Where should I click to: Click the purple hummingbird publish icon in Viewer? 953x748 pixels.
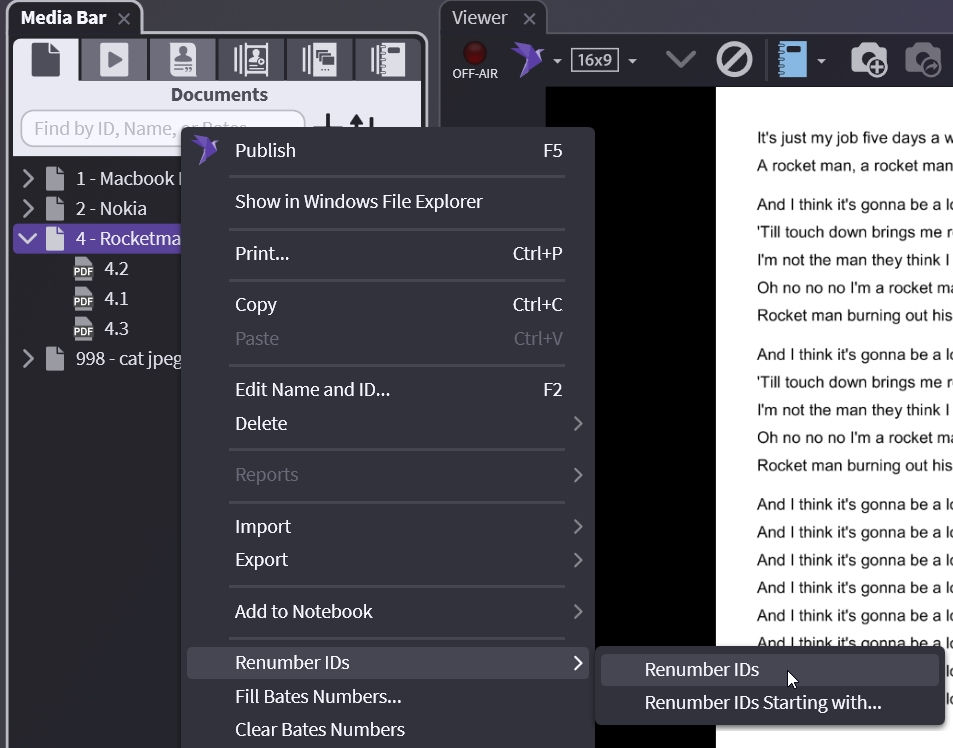[527, 60]
